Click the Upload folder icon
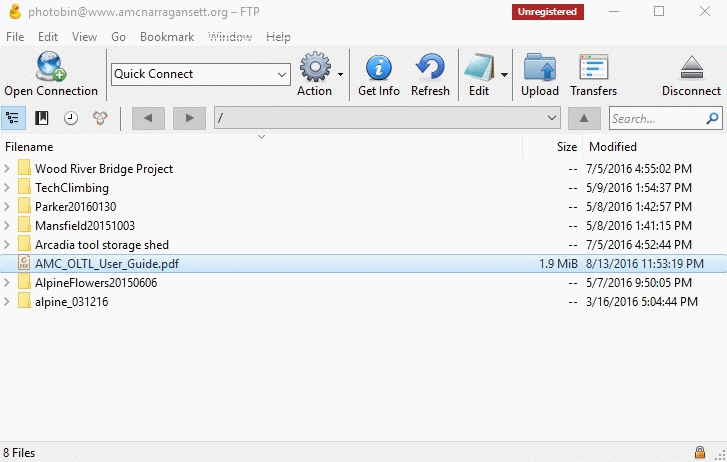The height and width of the screenshot is (462, 727). pyautogui.click(x=540, y=68)
